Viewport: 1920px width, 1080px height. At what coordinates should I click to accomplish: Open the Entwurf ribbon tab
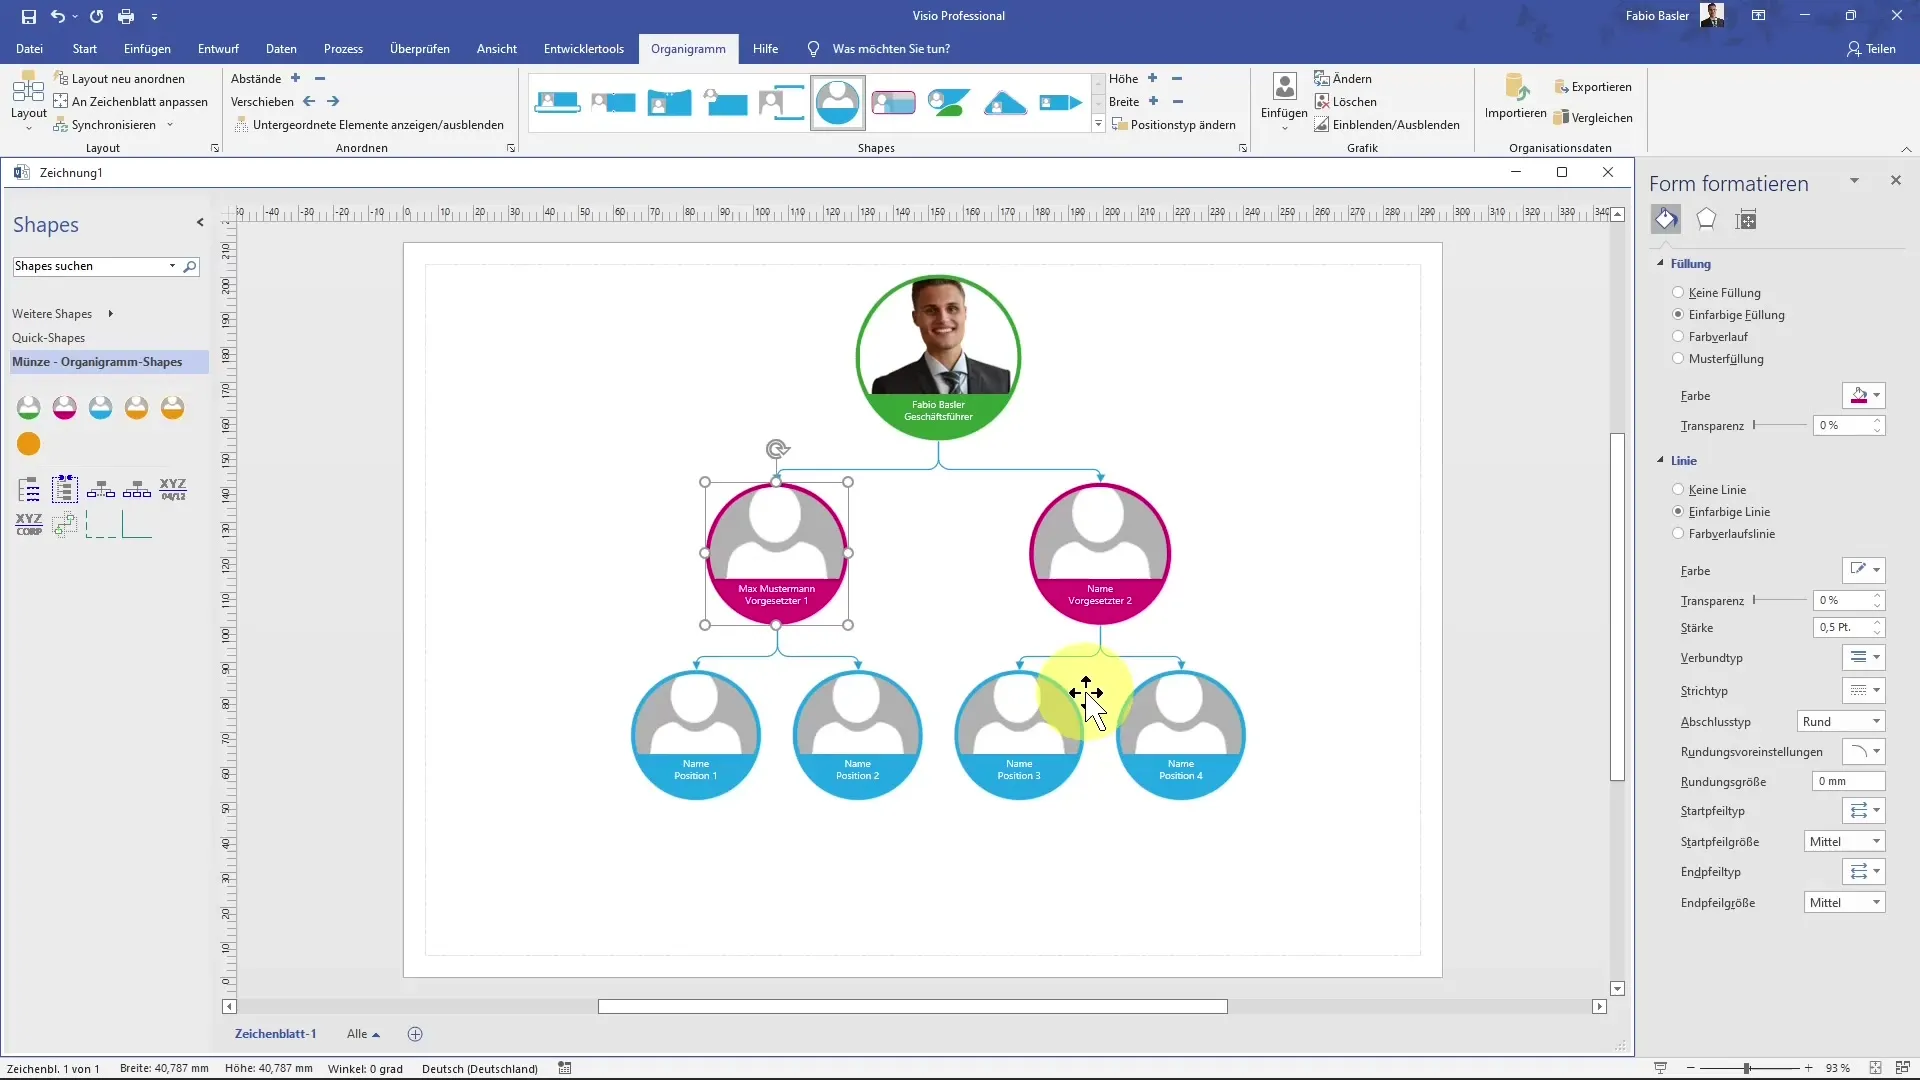(218, 48)
